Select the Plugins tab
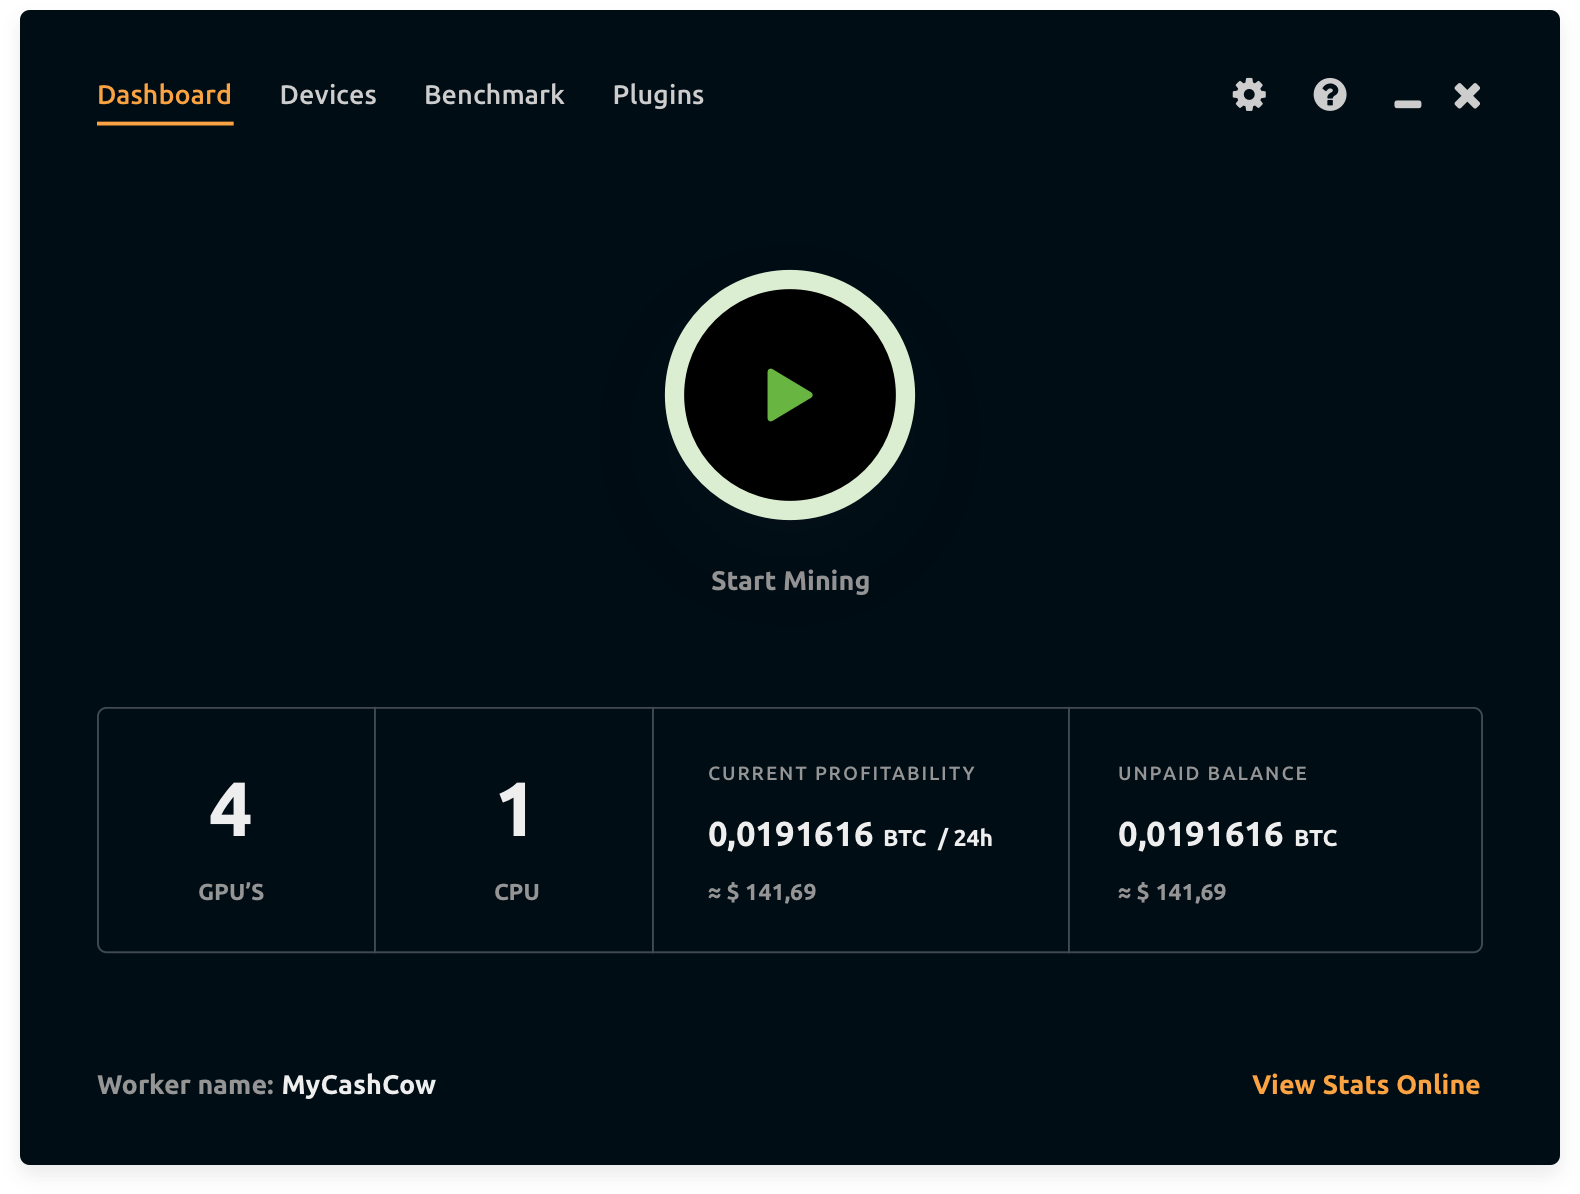Screen dimensions: 1580x1194 click(658, 95)
